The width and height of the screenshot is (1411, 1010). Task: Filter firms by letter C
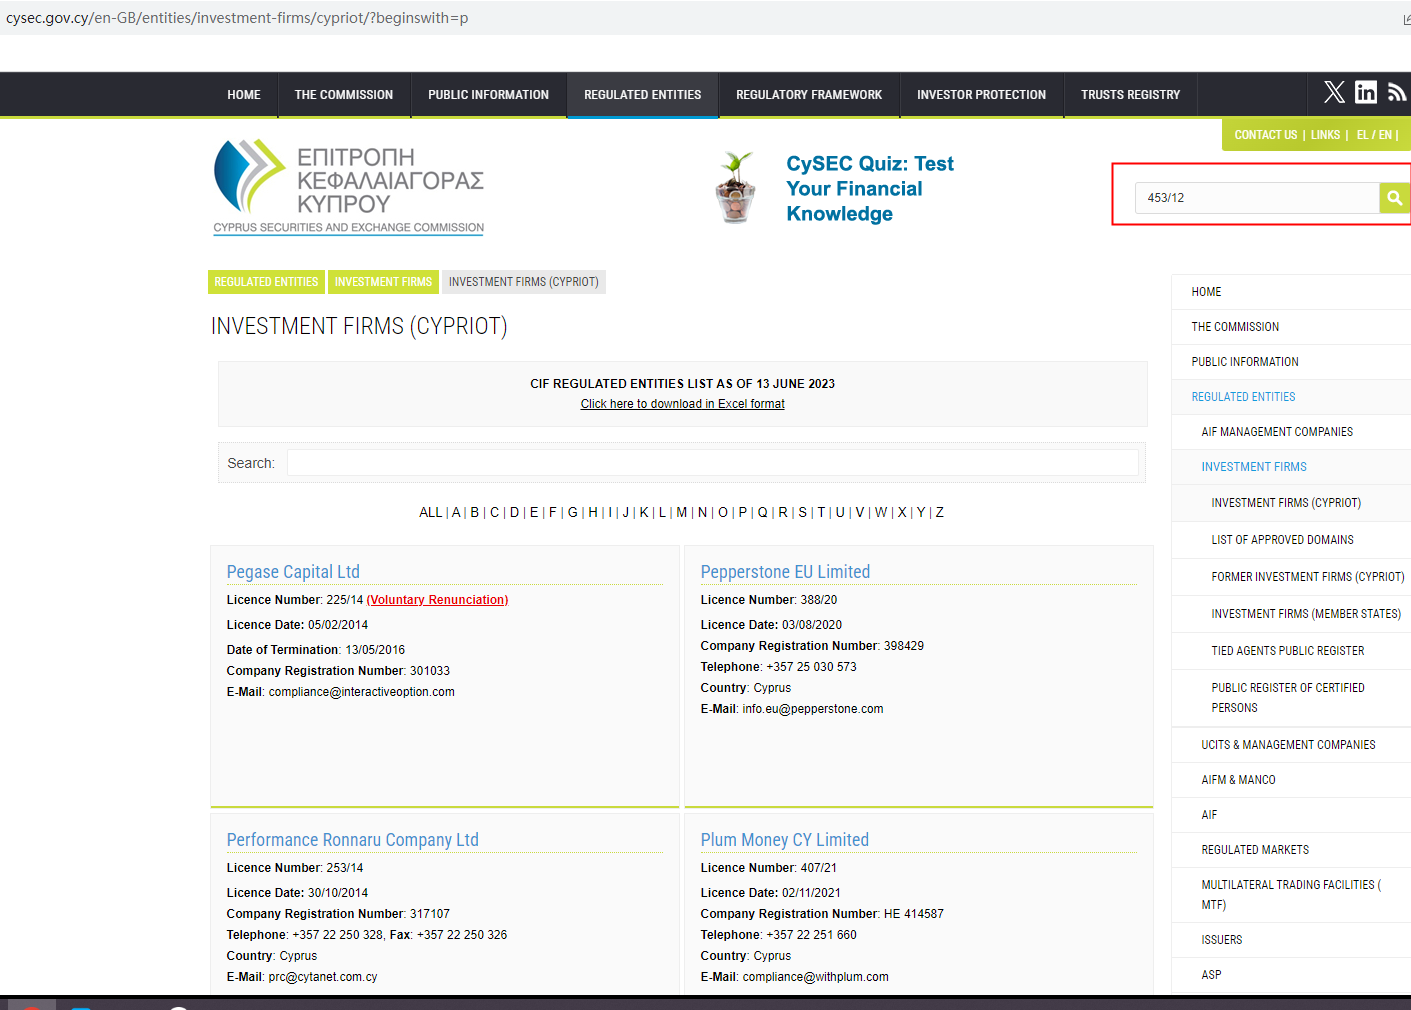[494, 512]
